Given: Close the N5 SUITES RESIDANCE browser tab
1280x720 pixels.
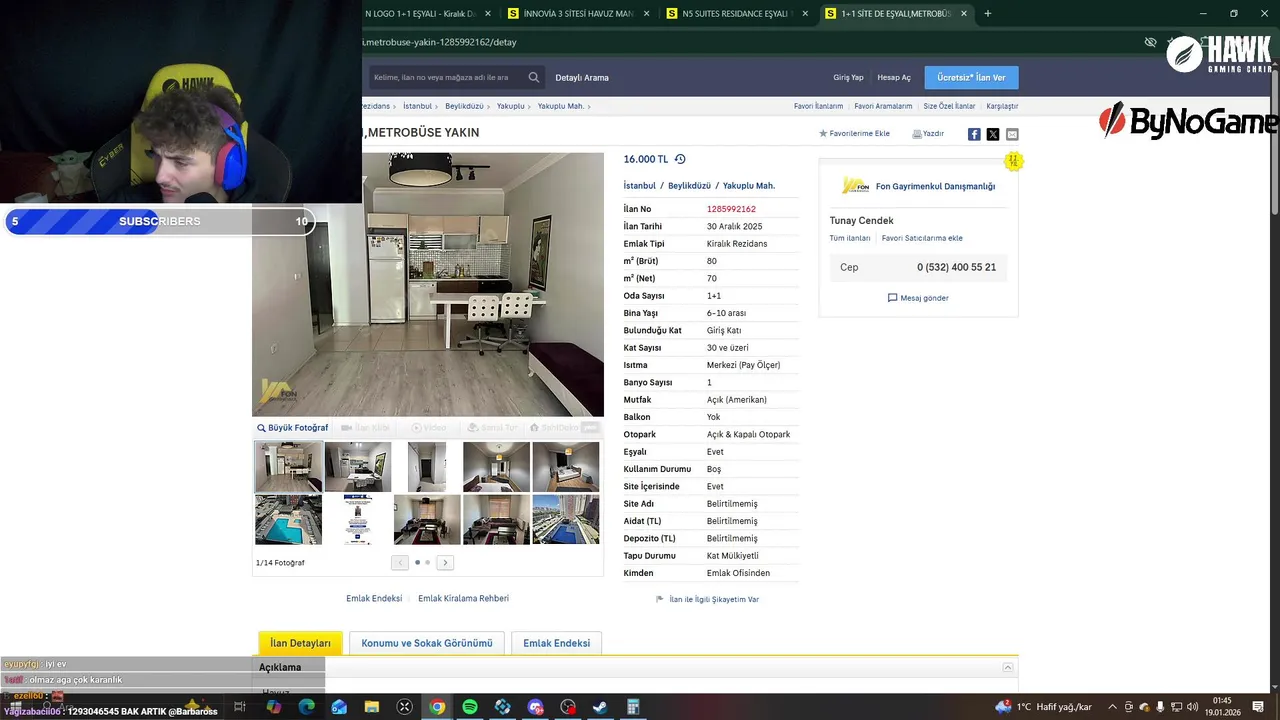Looking at the screenshot, I should coord(805,14).
